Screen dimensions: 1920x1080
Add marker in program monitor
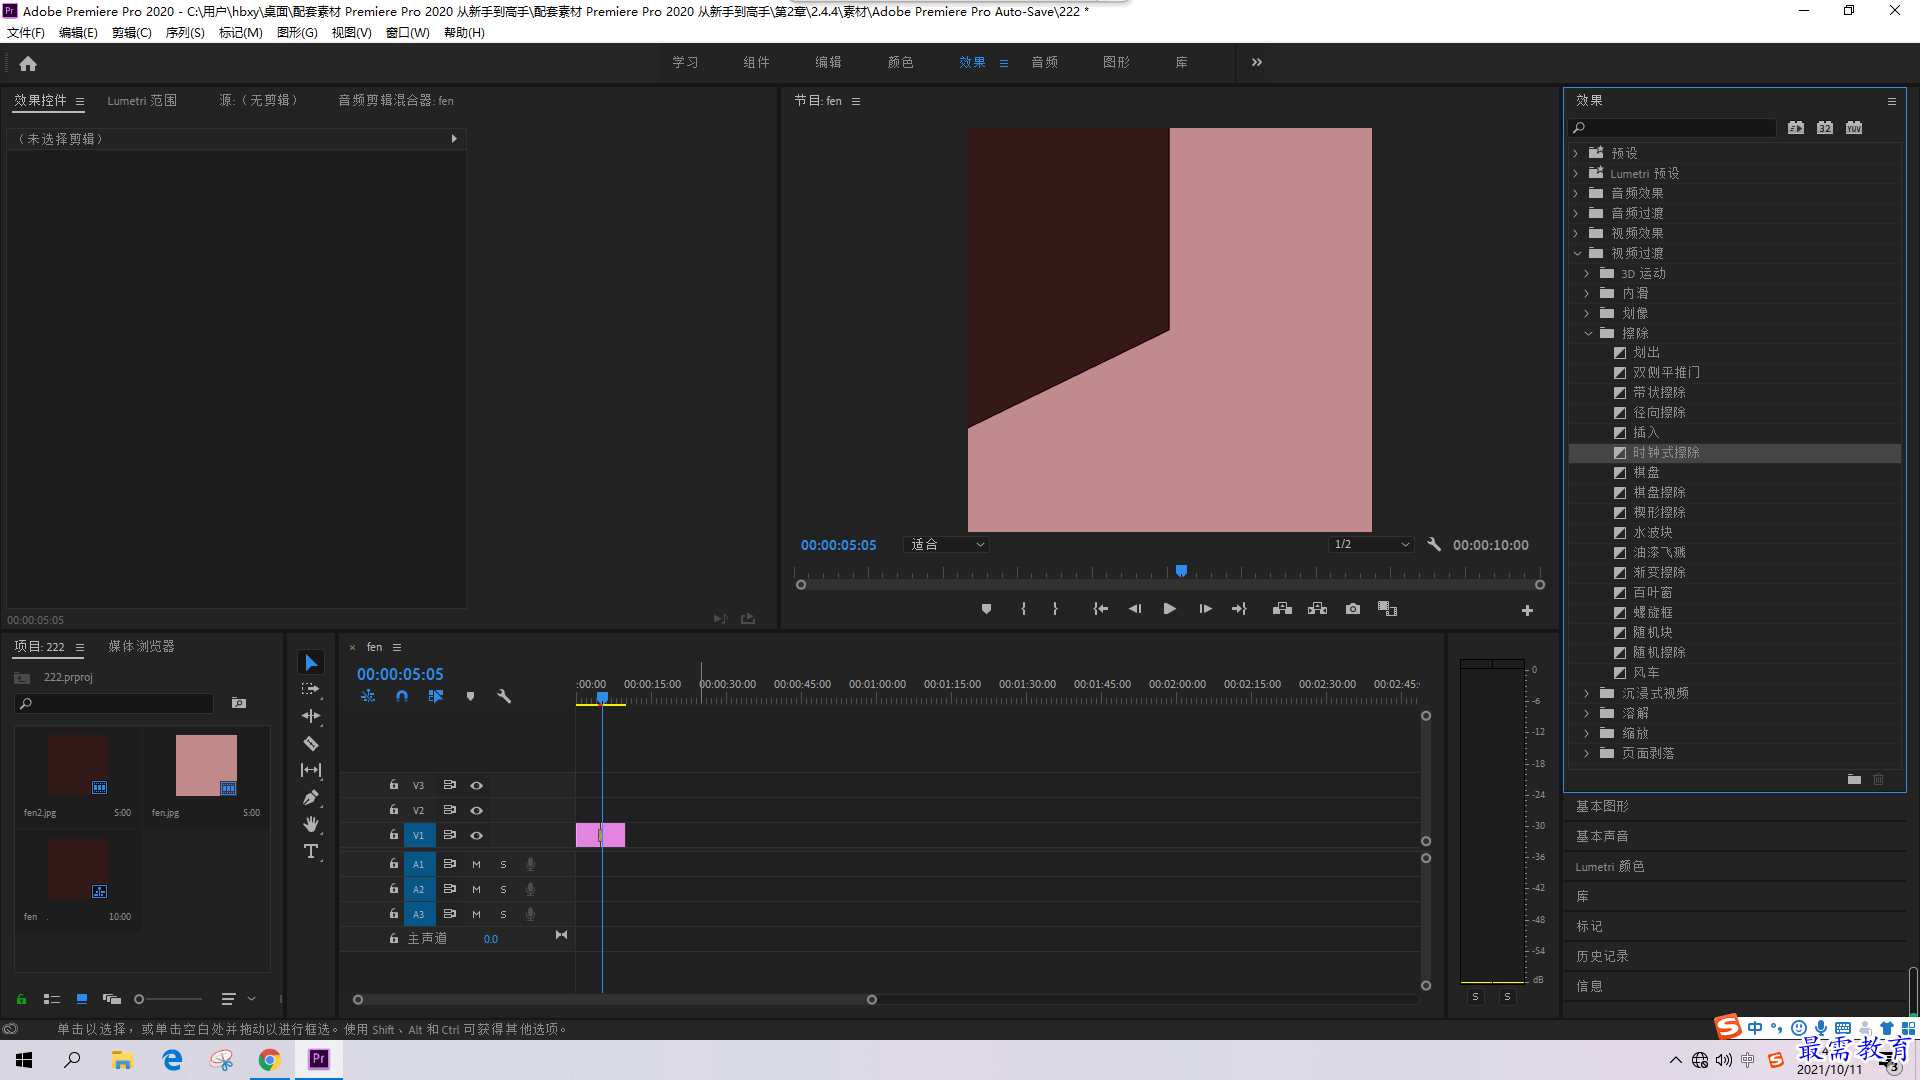[x=986, y=609]
